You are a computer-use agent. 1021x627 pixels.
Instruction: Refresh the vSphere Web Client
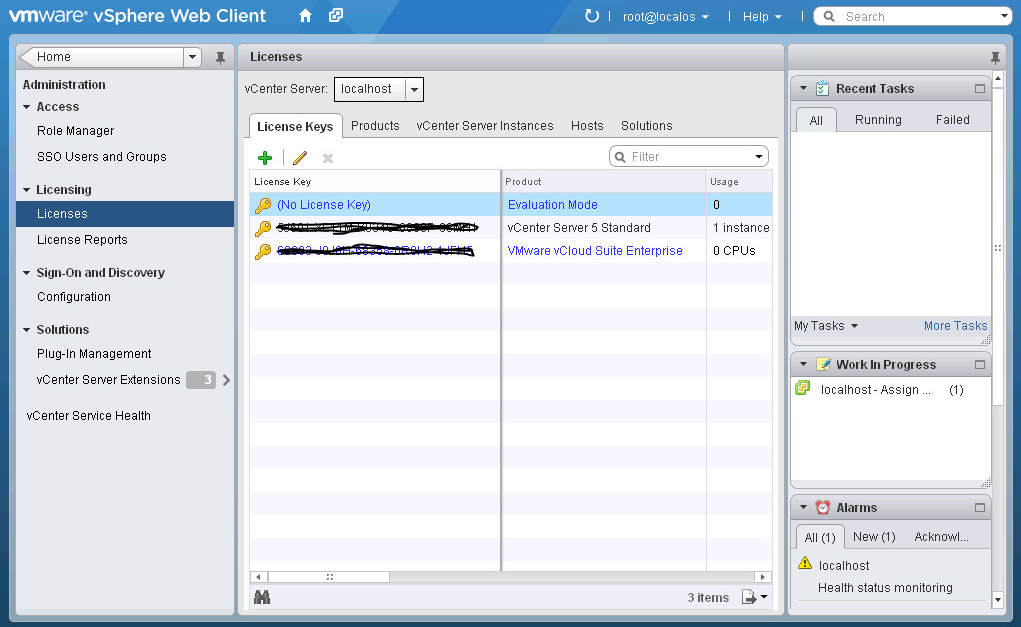(591, 16)
